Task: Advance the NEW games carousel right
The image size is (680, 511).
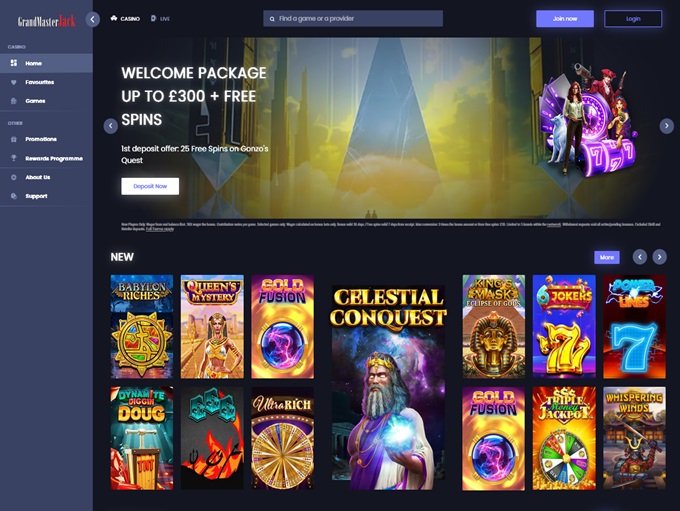Action: pyautogui.click(x=660, y=257)
